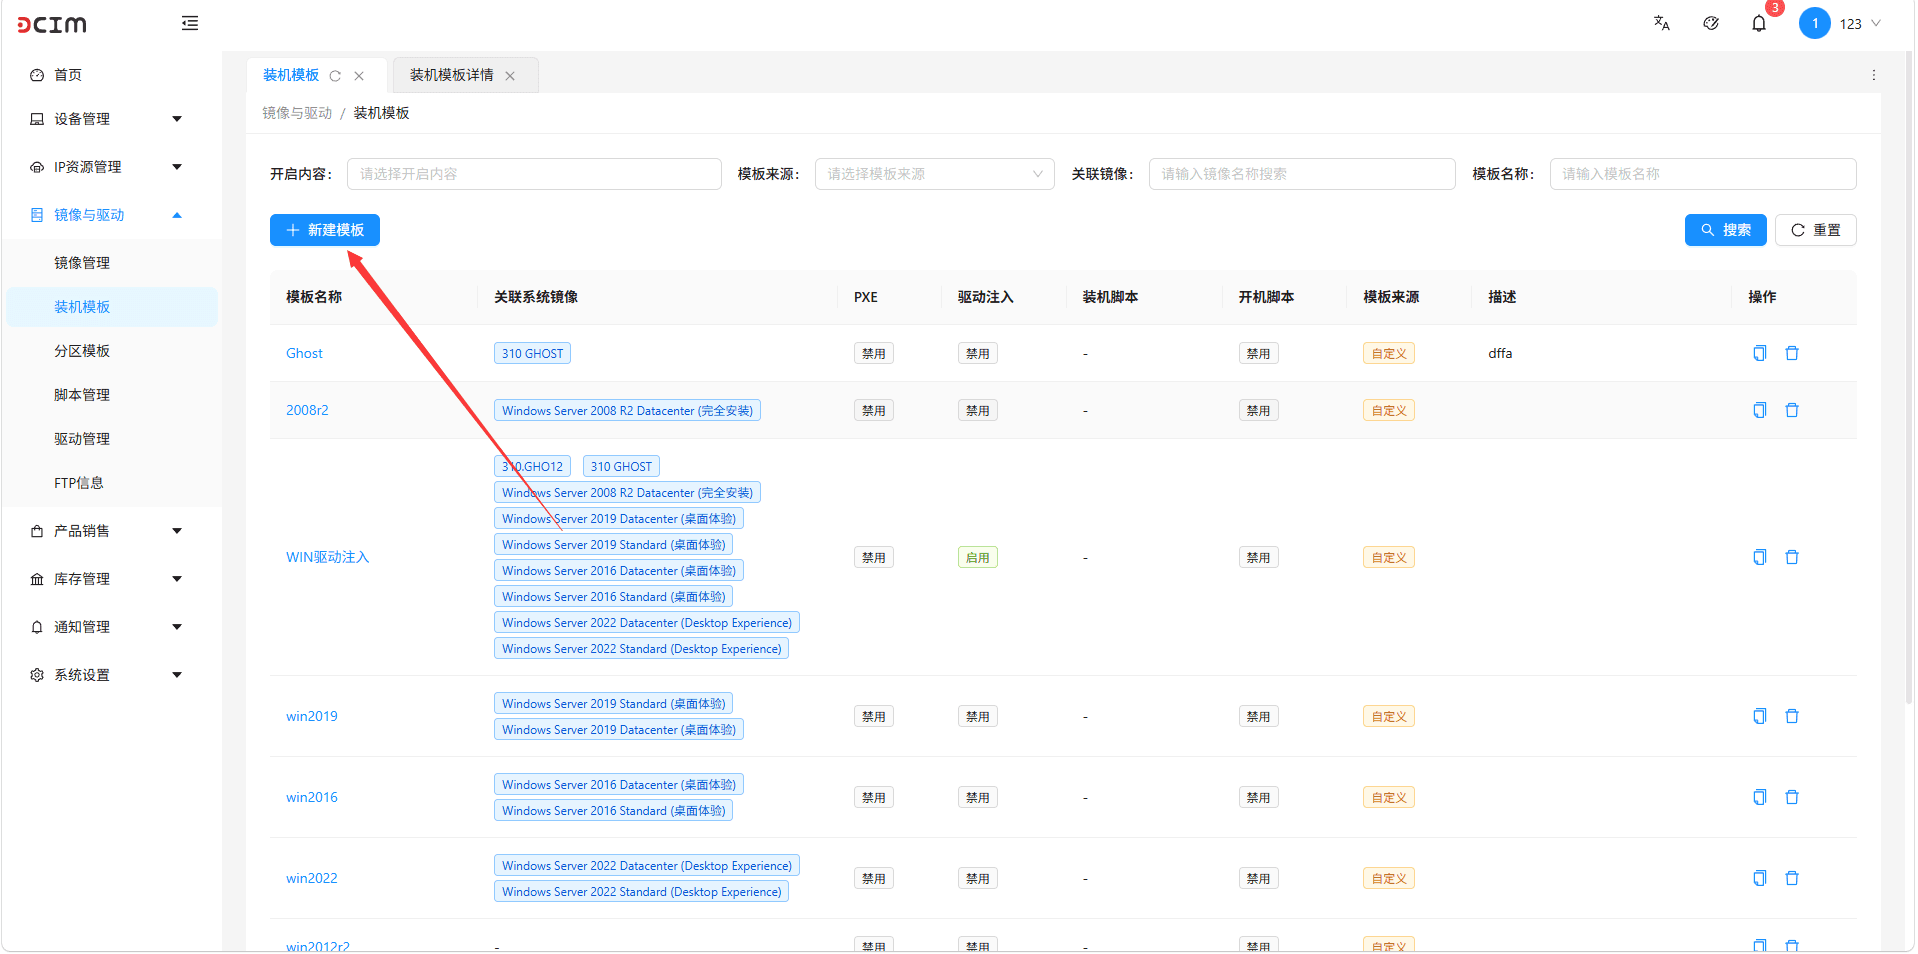Open 镜像管理 submenu item
The width and height of the screenshot is (1918, 954).
point(110,263)
